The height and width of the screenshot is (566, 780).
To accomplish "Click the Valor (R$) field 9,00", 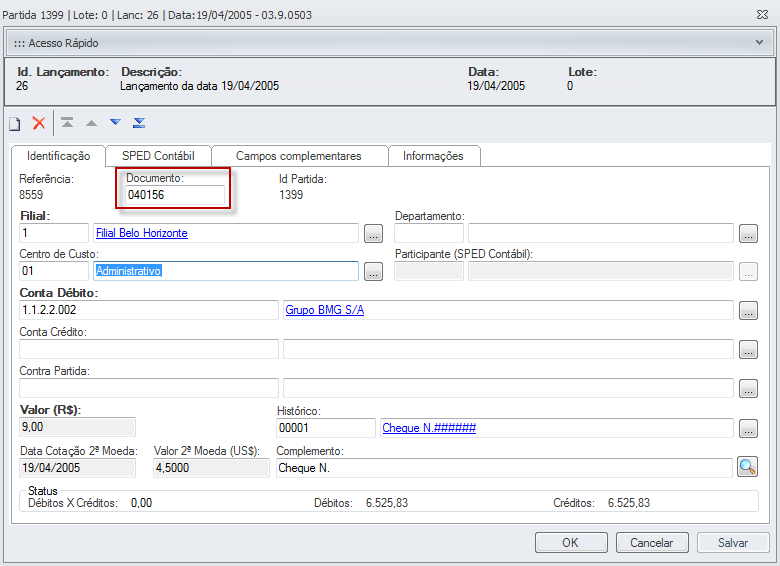I will (x=77, y=427).
